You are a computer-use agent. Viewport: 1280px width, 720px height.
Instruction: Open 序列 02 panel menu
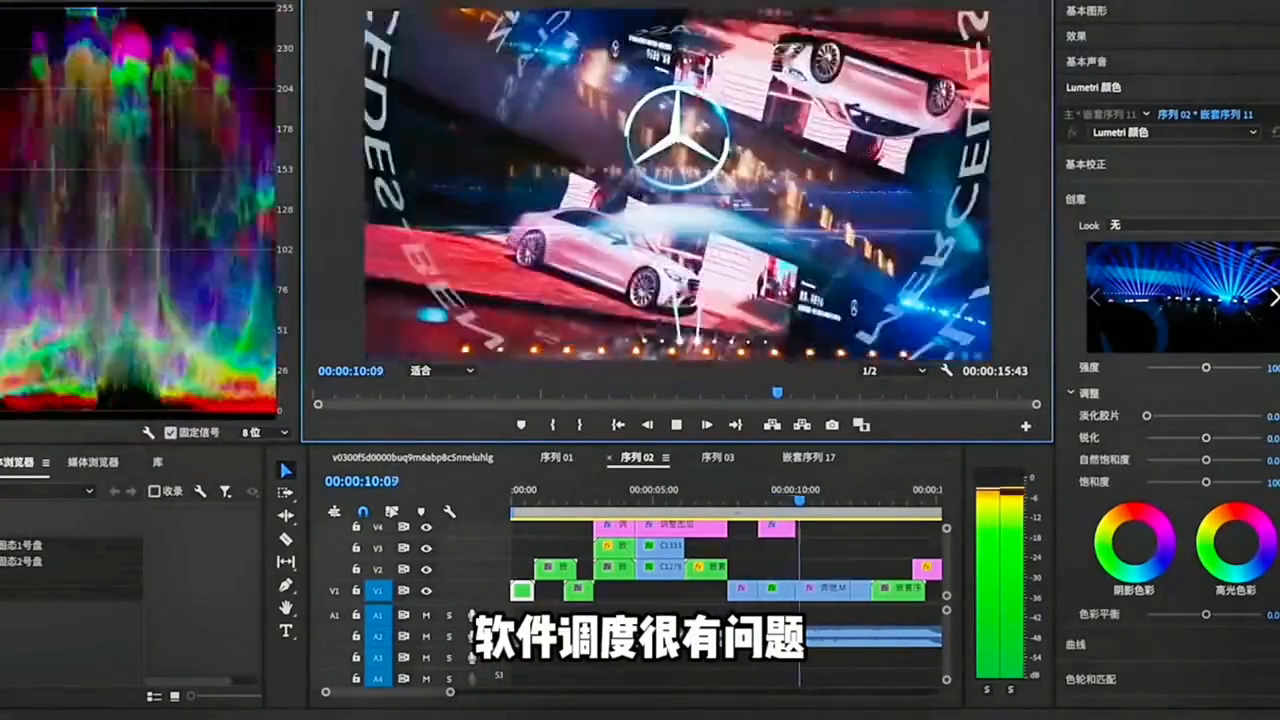666,458
